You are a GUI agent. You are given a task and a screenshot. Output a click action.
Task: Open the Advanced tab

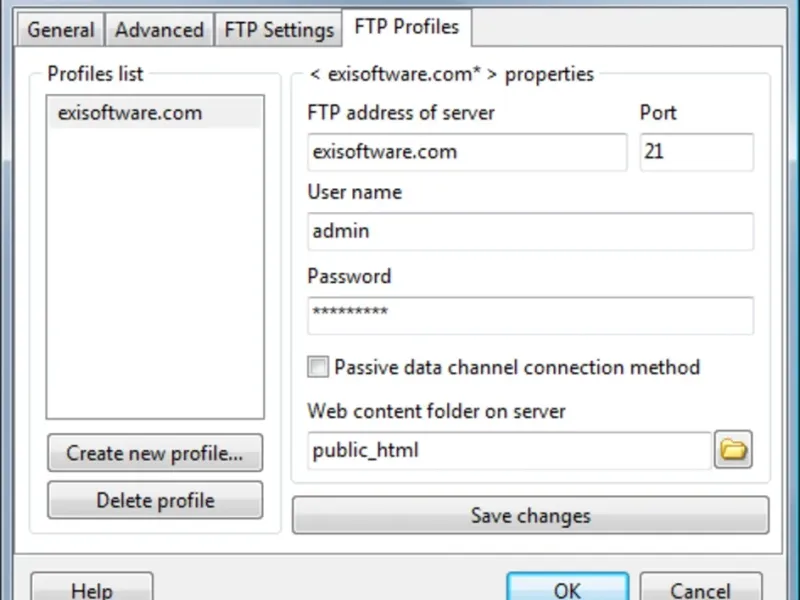159,30
